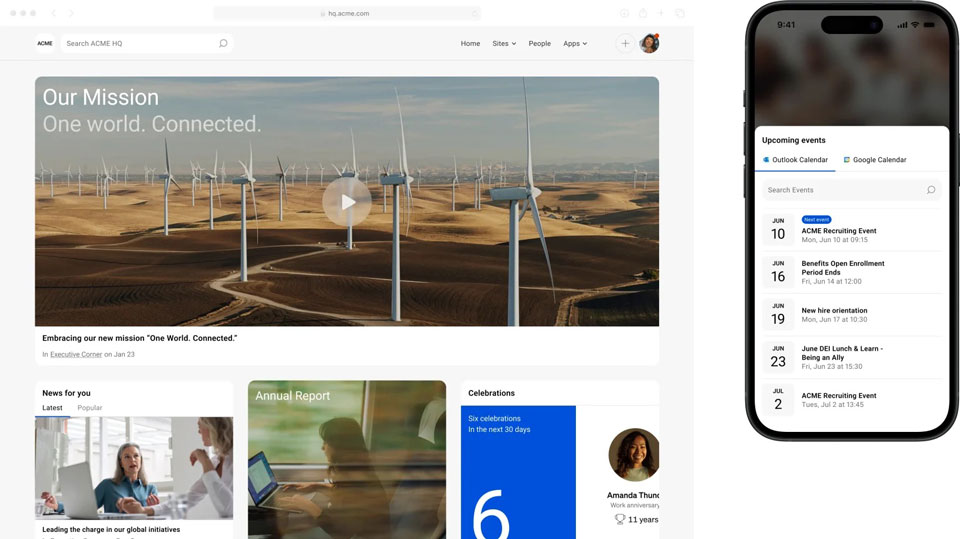Open the Executive Corner link
This screenshot has width=960, height=539.
point(76,355)
